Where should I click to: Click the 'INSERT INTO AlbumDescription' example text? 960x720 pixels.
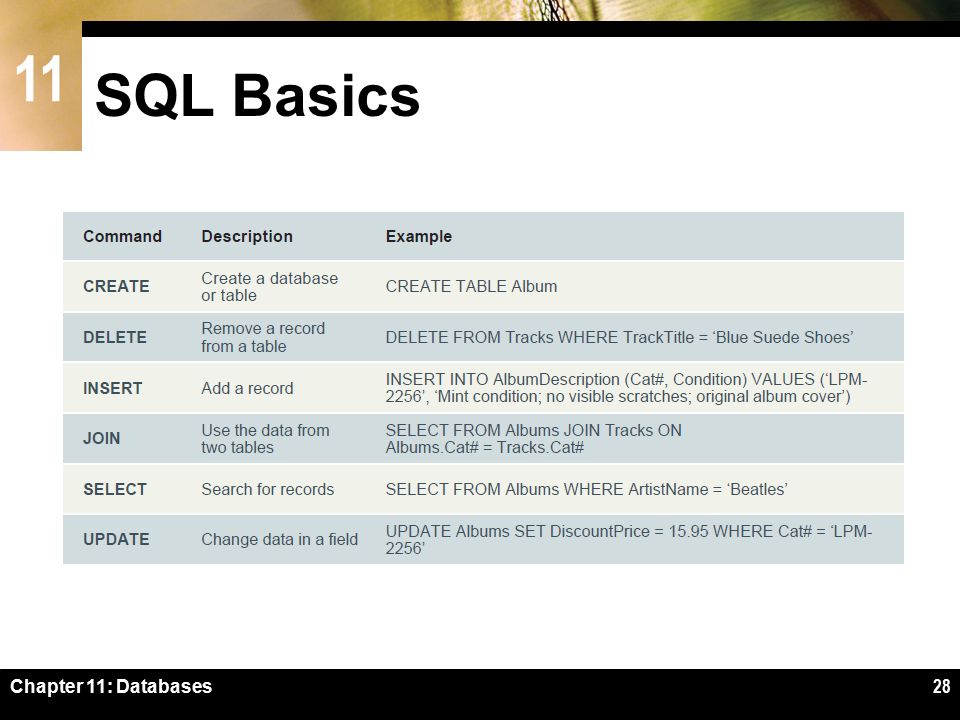[626, 388]
